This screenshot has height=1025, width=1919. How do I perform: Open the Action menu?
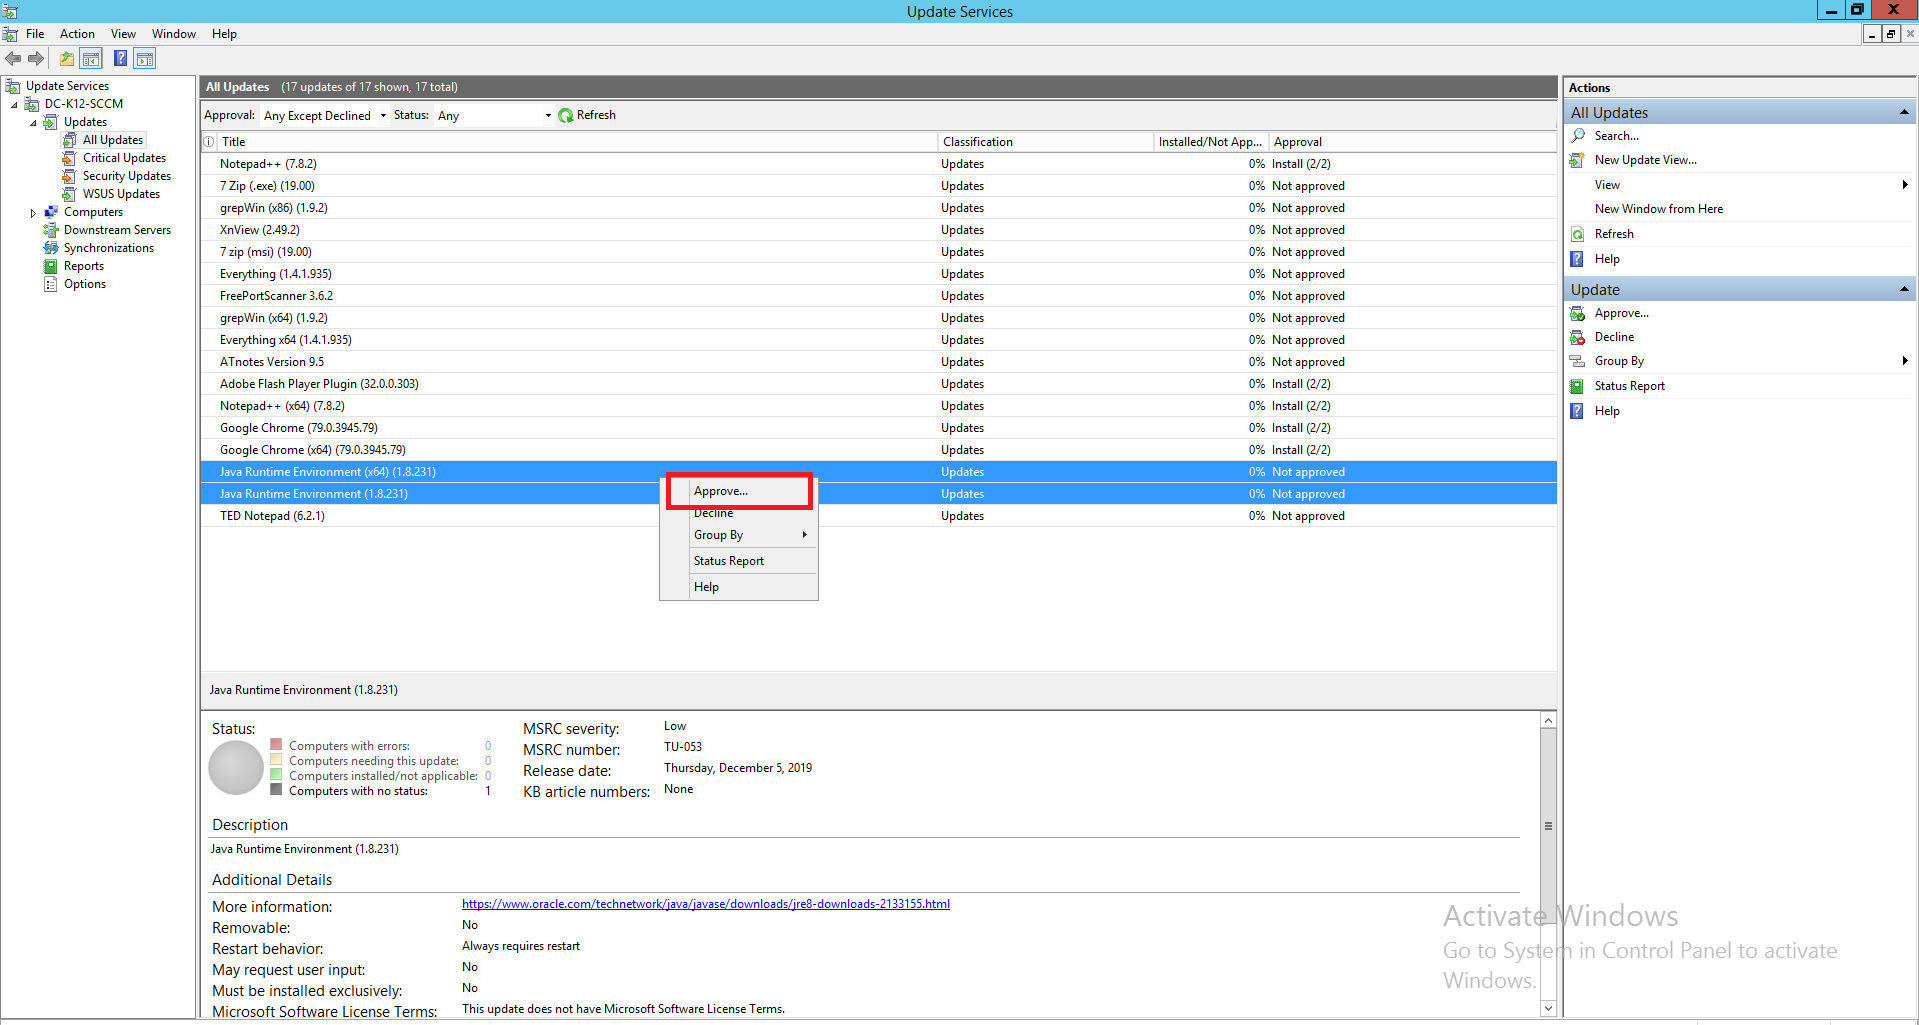tap(77, 33)
